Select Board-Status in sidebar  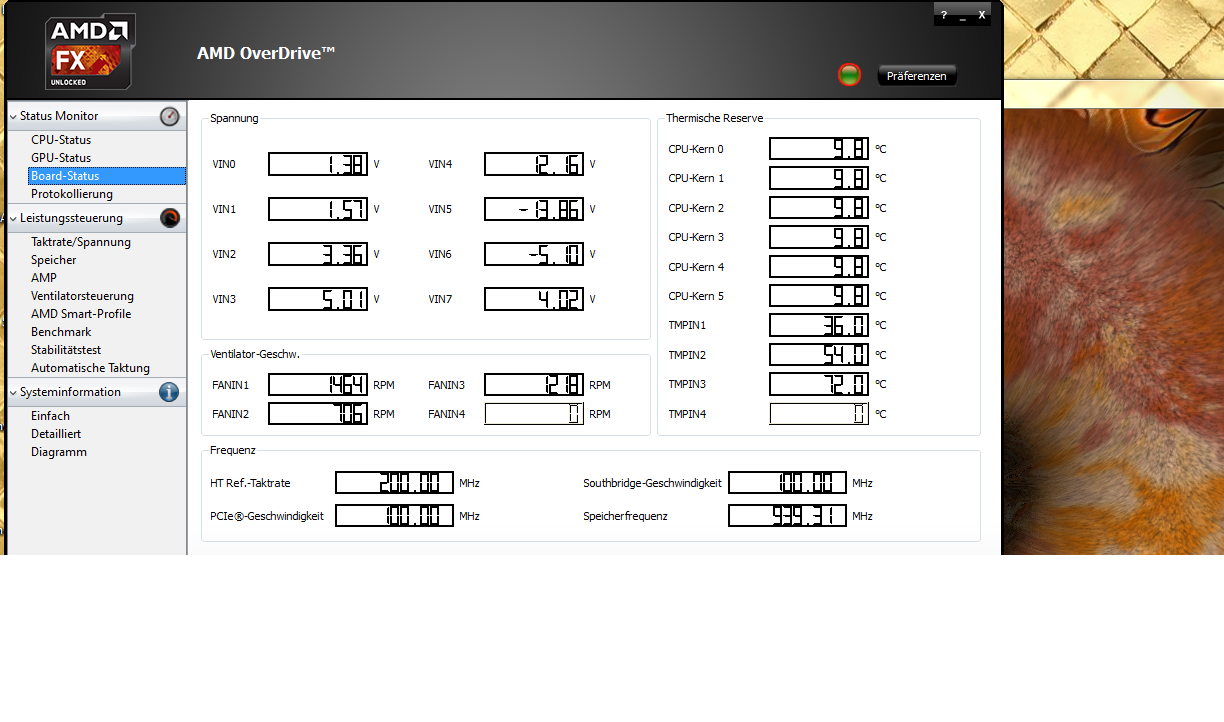(107, 176)
